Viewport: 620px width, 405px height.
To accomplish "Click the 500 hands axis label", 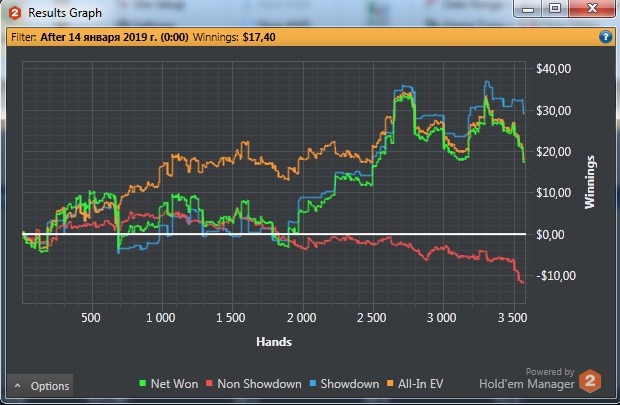I will (x=91, y=318).
